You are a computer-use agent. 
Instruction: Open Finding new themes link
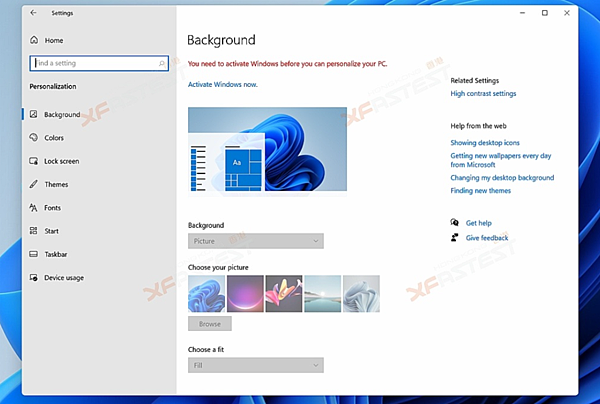click(481, 191)
